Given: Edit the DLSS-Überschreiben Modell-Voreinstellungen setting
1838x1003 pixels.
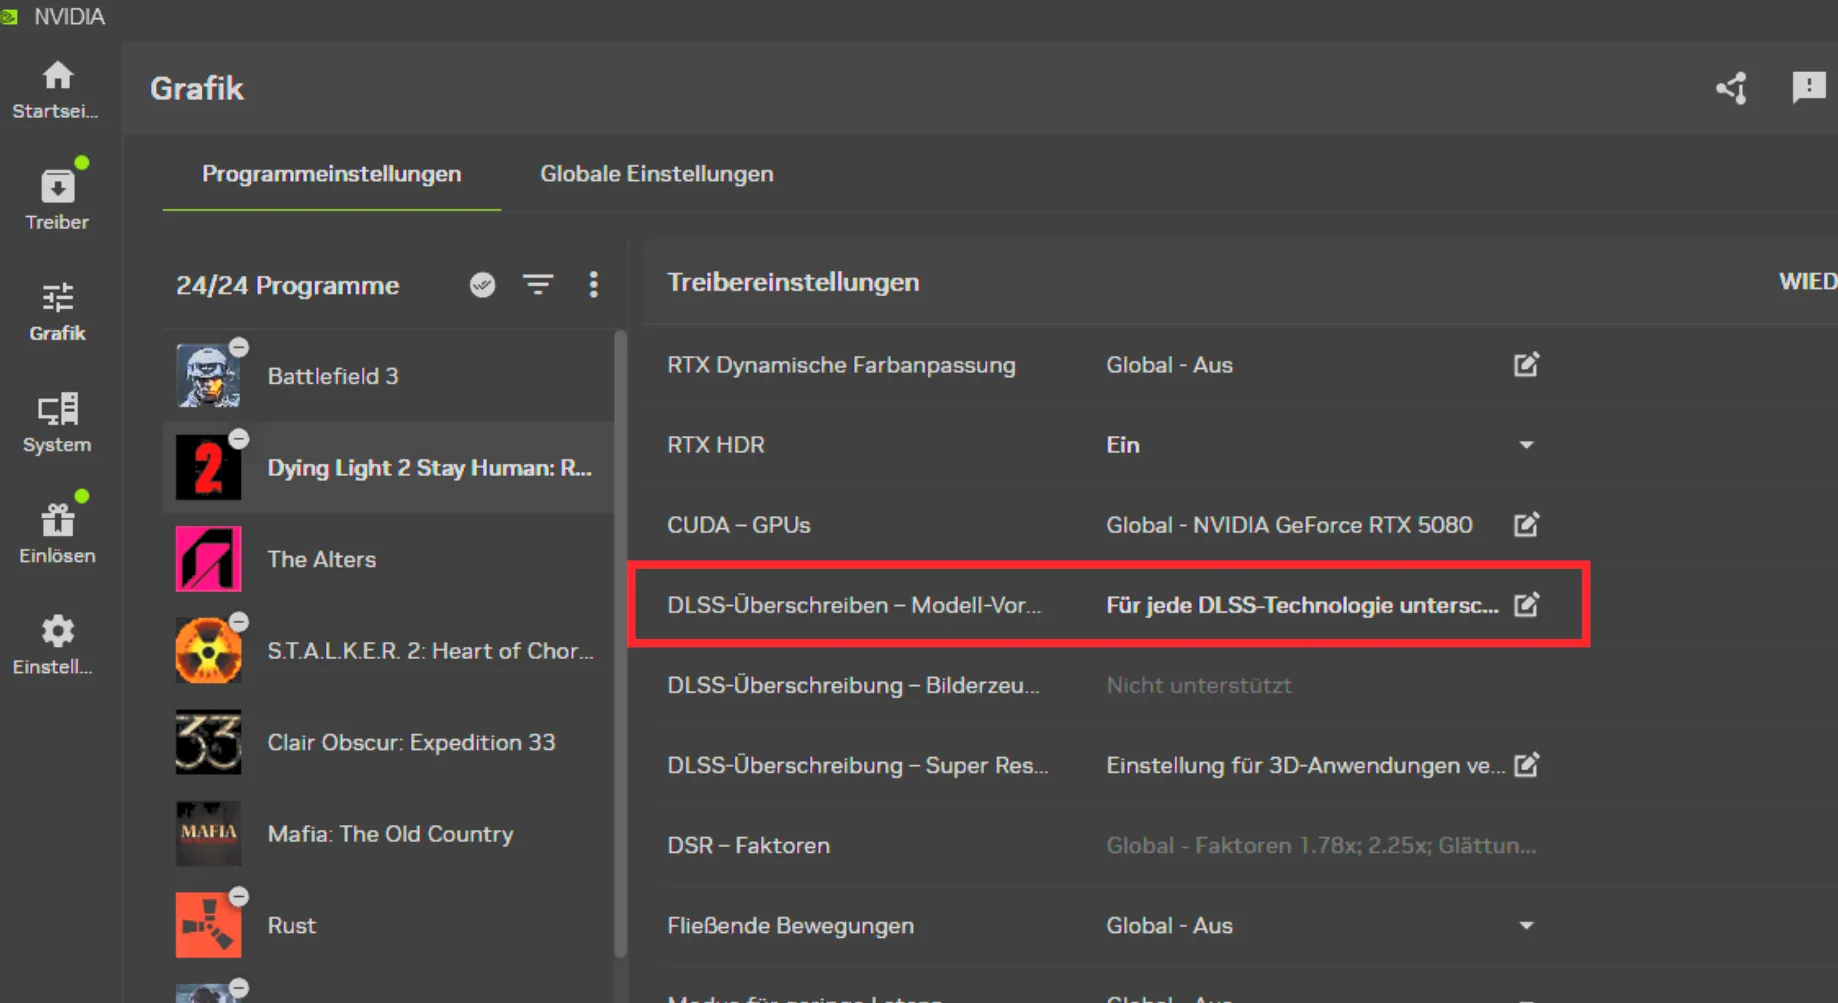Looking at the screenshot, I should pos(1526,605).
